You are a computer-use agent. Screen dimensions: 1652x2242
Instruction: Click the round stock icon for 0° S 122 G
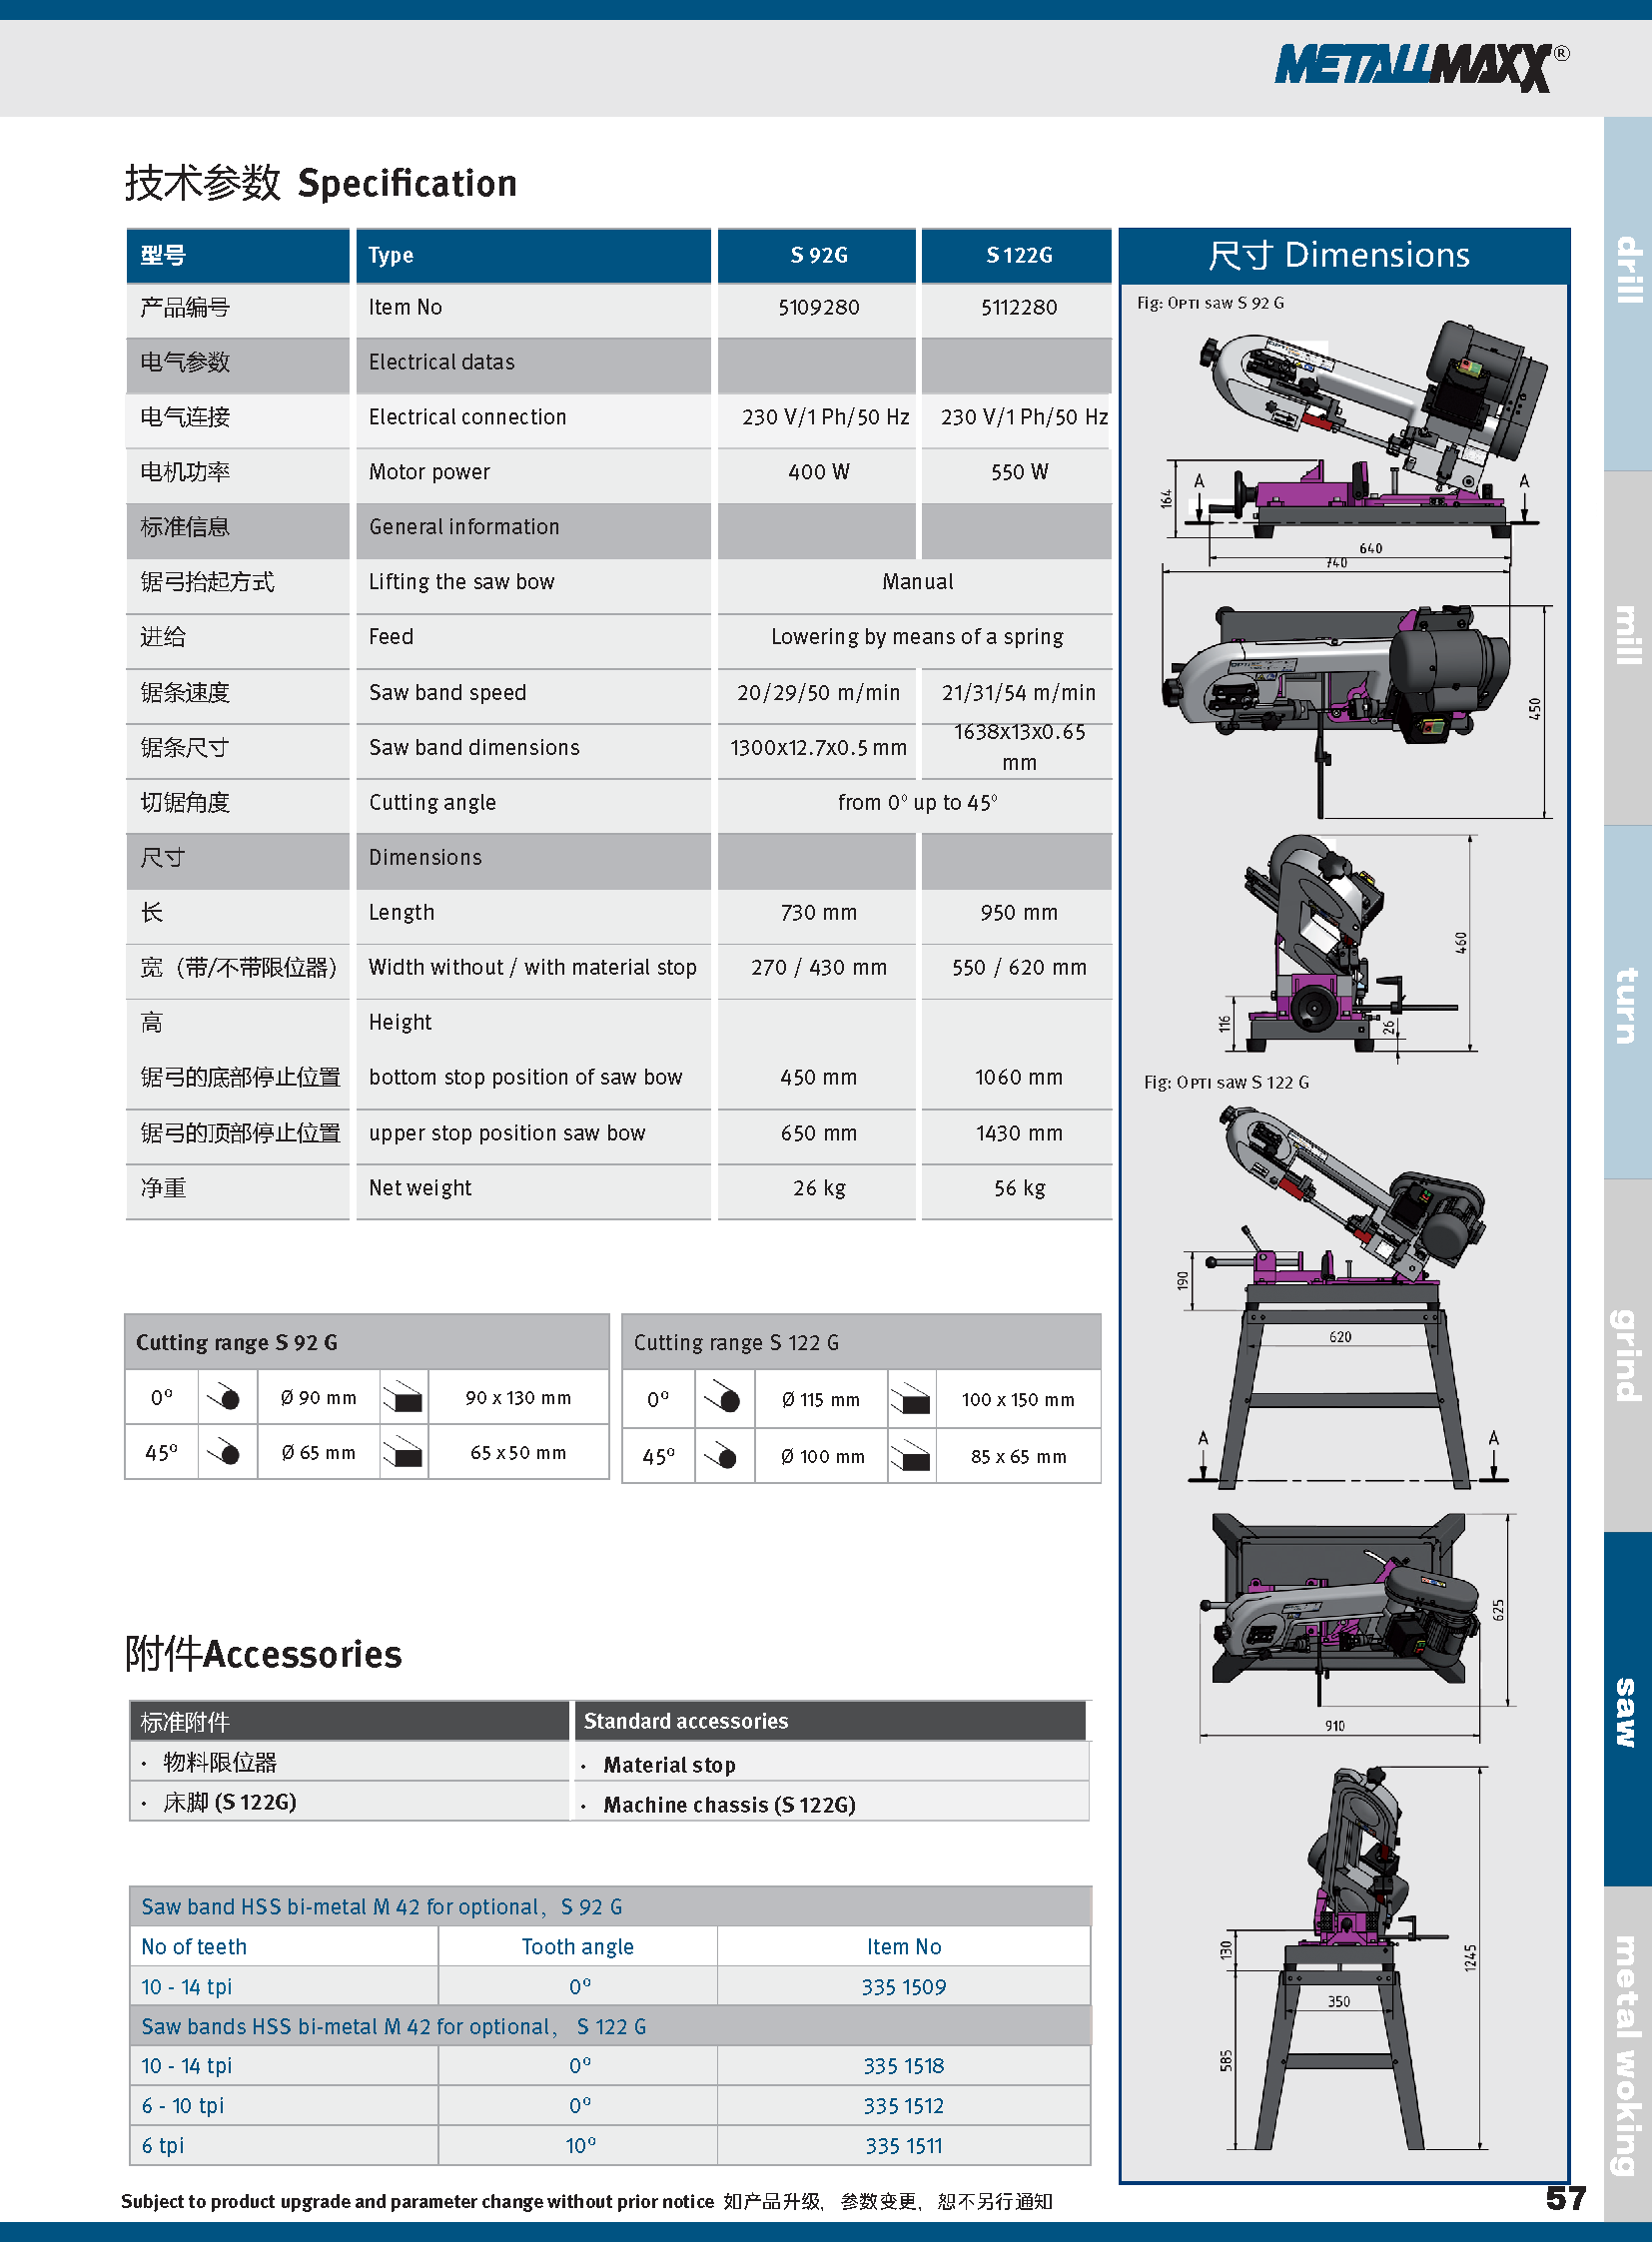pos(724,1399)
